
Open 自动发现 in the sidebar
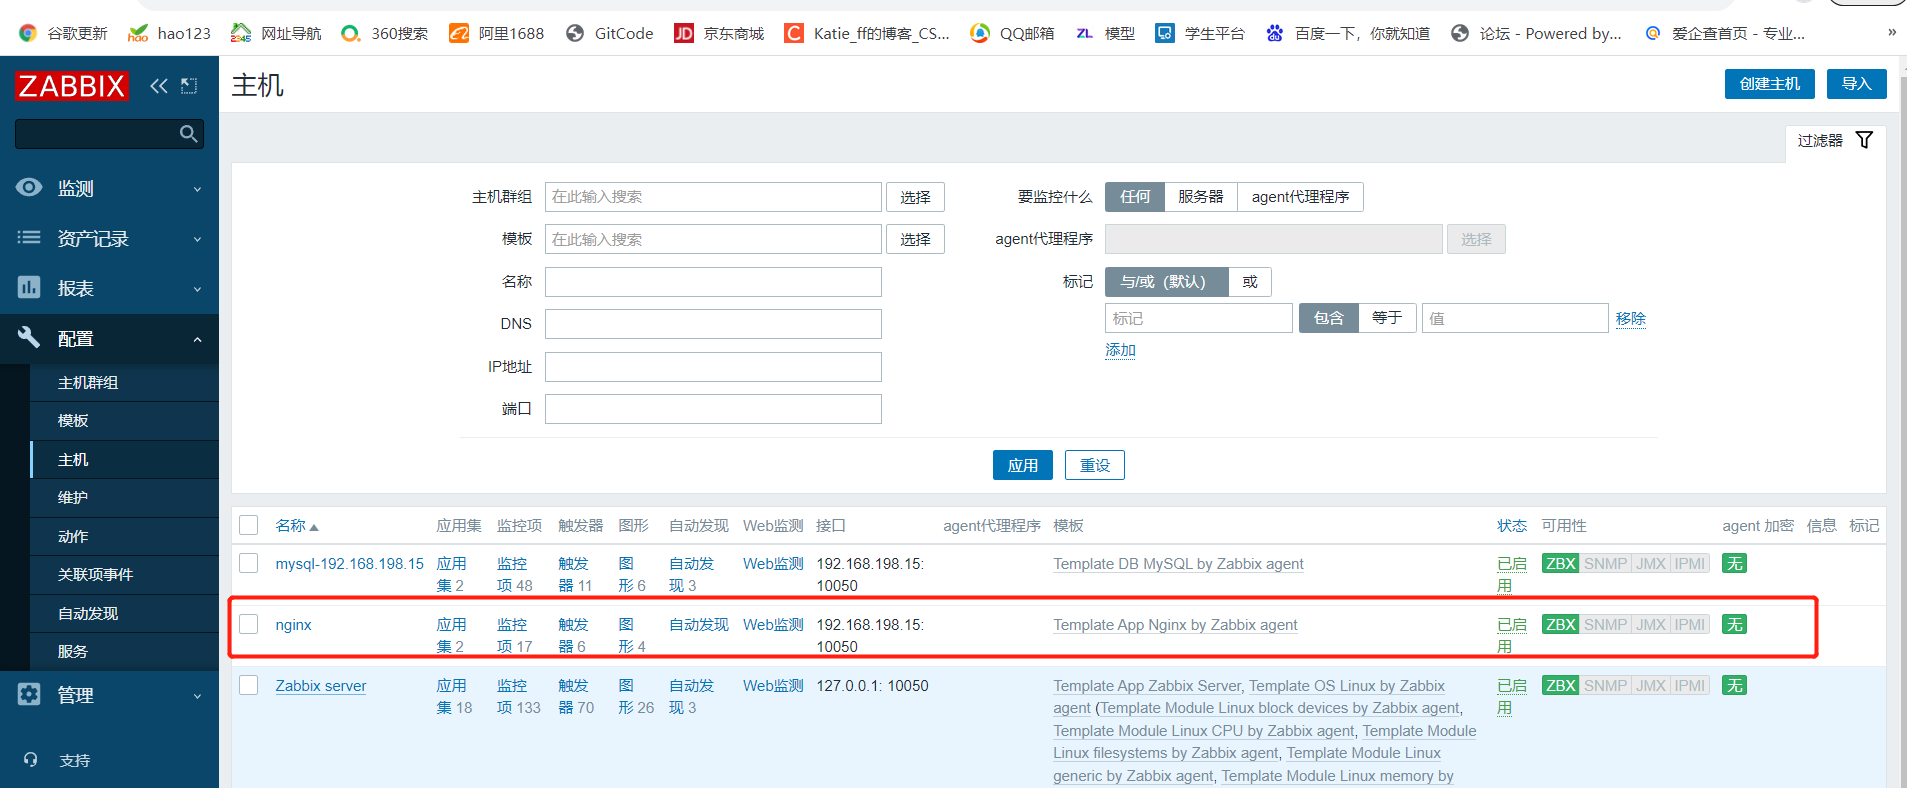[88, 613]
